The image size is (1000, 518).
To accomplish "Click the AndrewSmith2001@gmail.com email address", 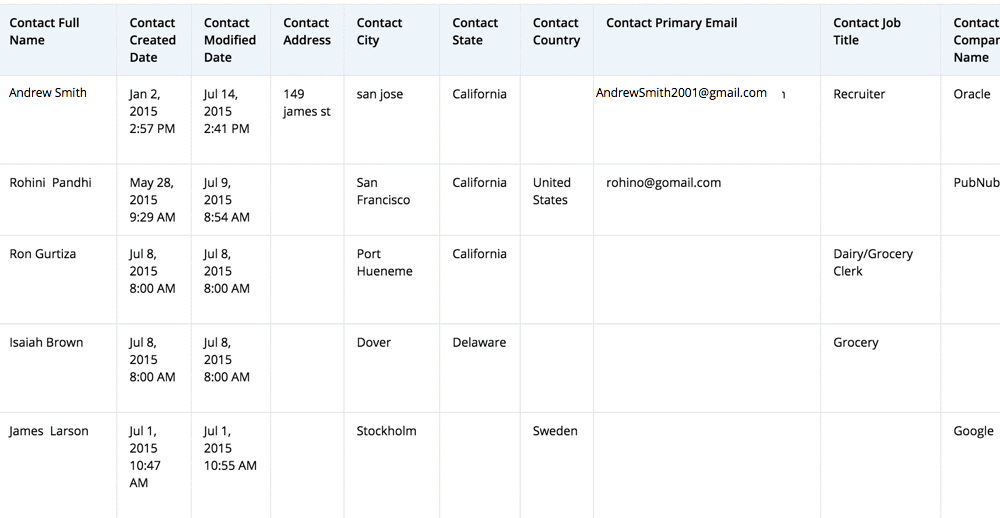I will 681,93.
